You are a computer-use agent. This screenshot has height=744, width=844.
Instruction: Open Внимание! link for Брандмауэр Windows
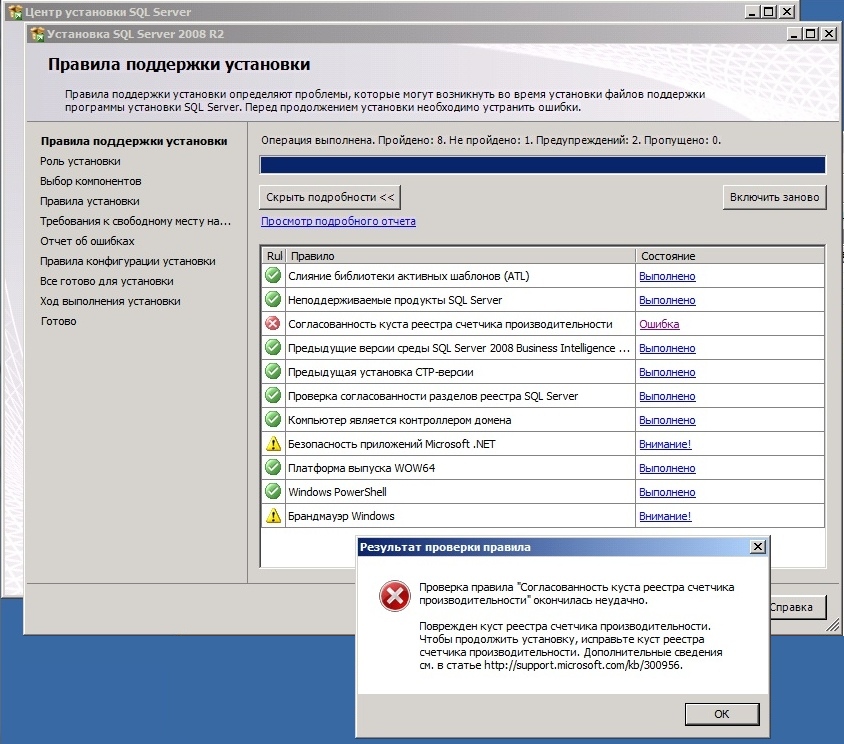click(x=665, y=516)
